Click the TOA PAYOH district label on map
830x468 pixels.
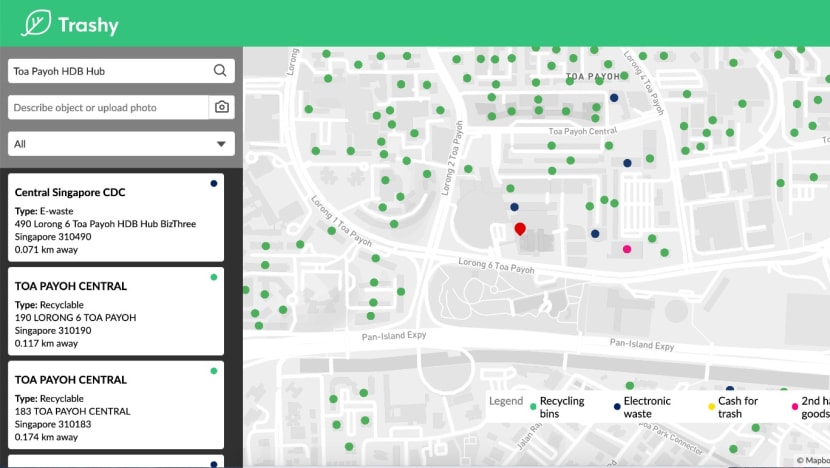point(593,76)
